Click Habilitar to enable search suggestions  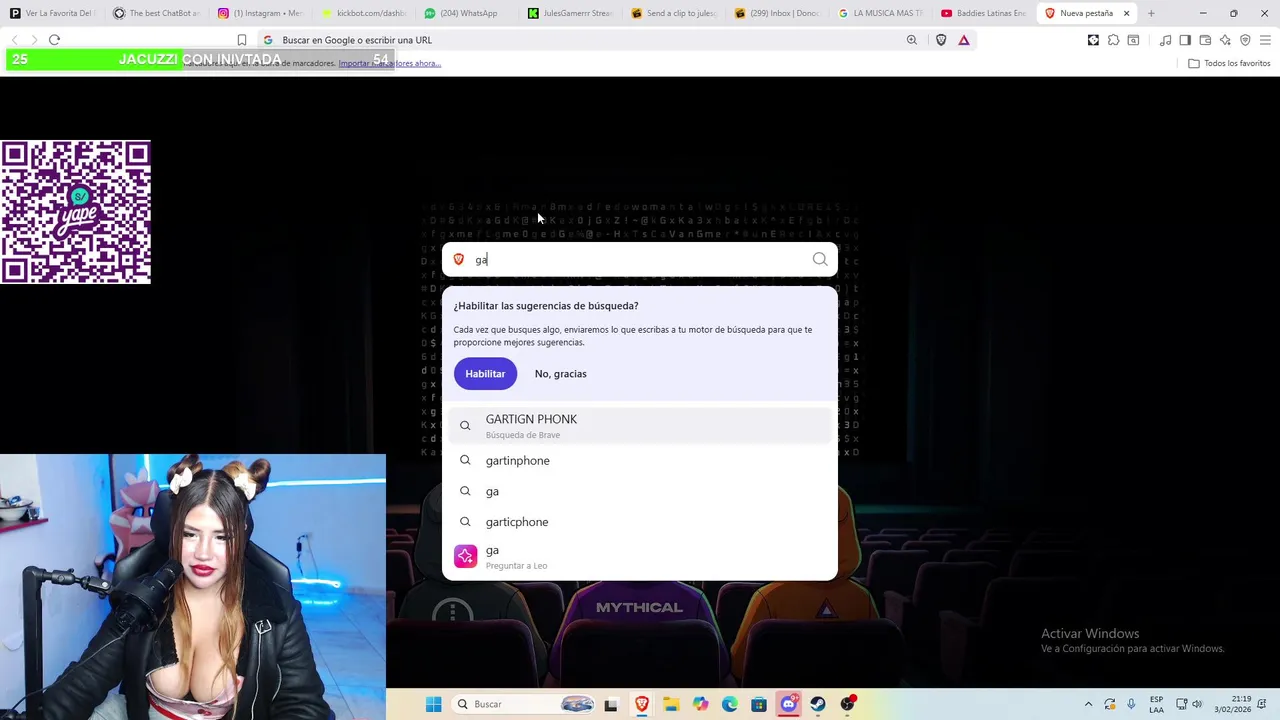[x=485, y=373]
